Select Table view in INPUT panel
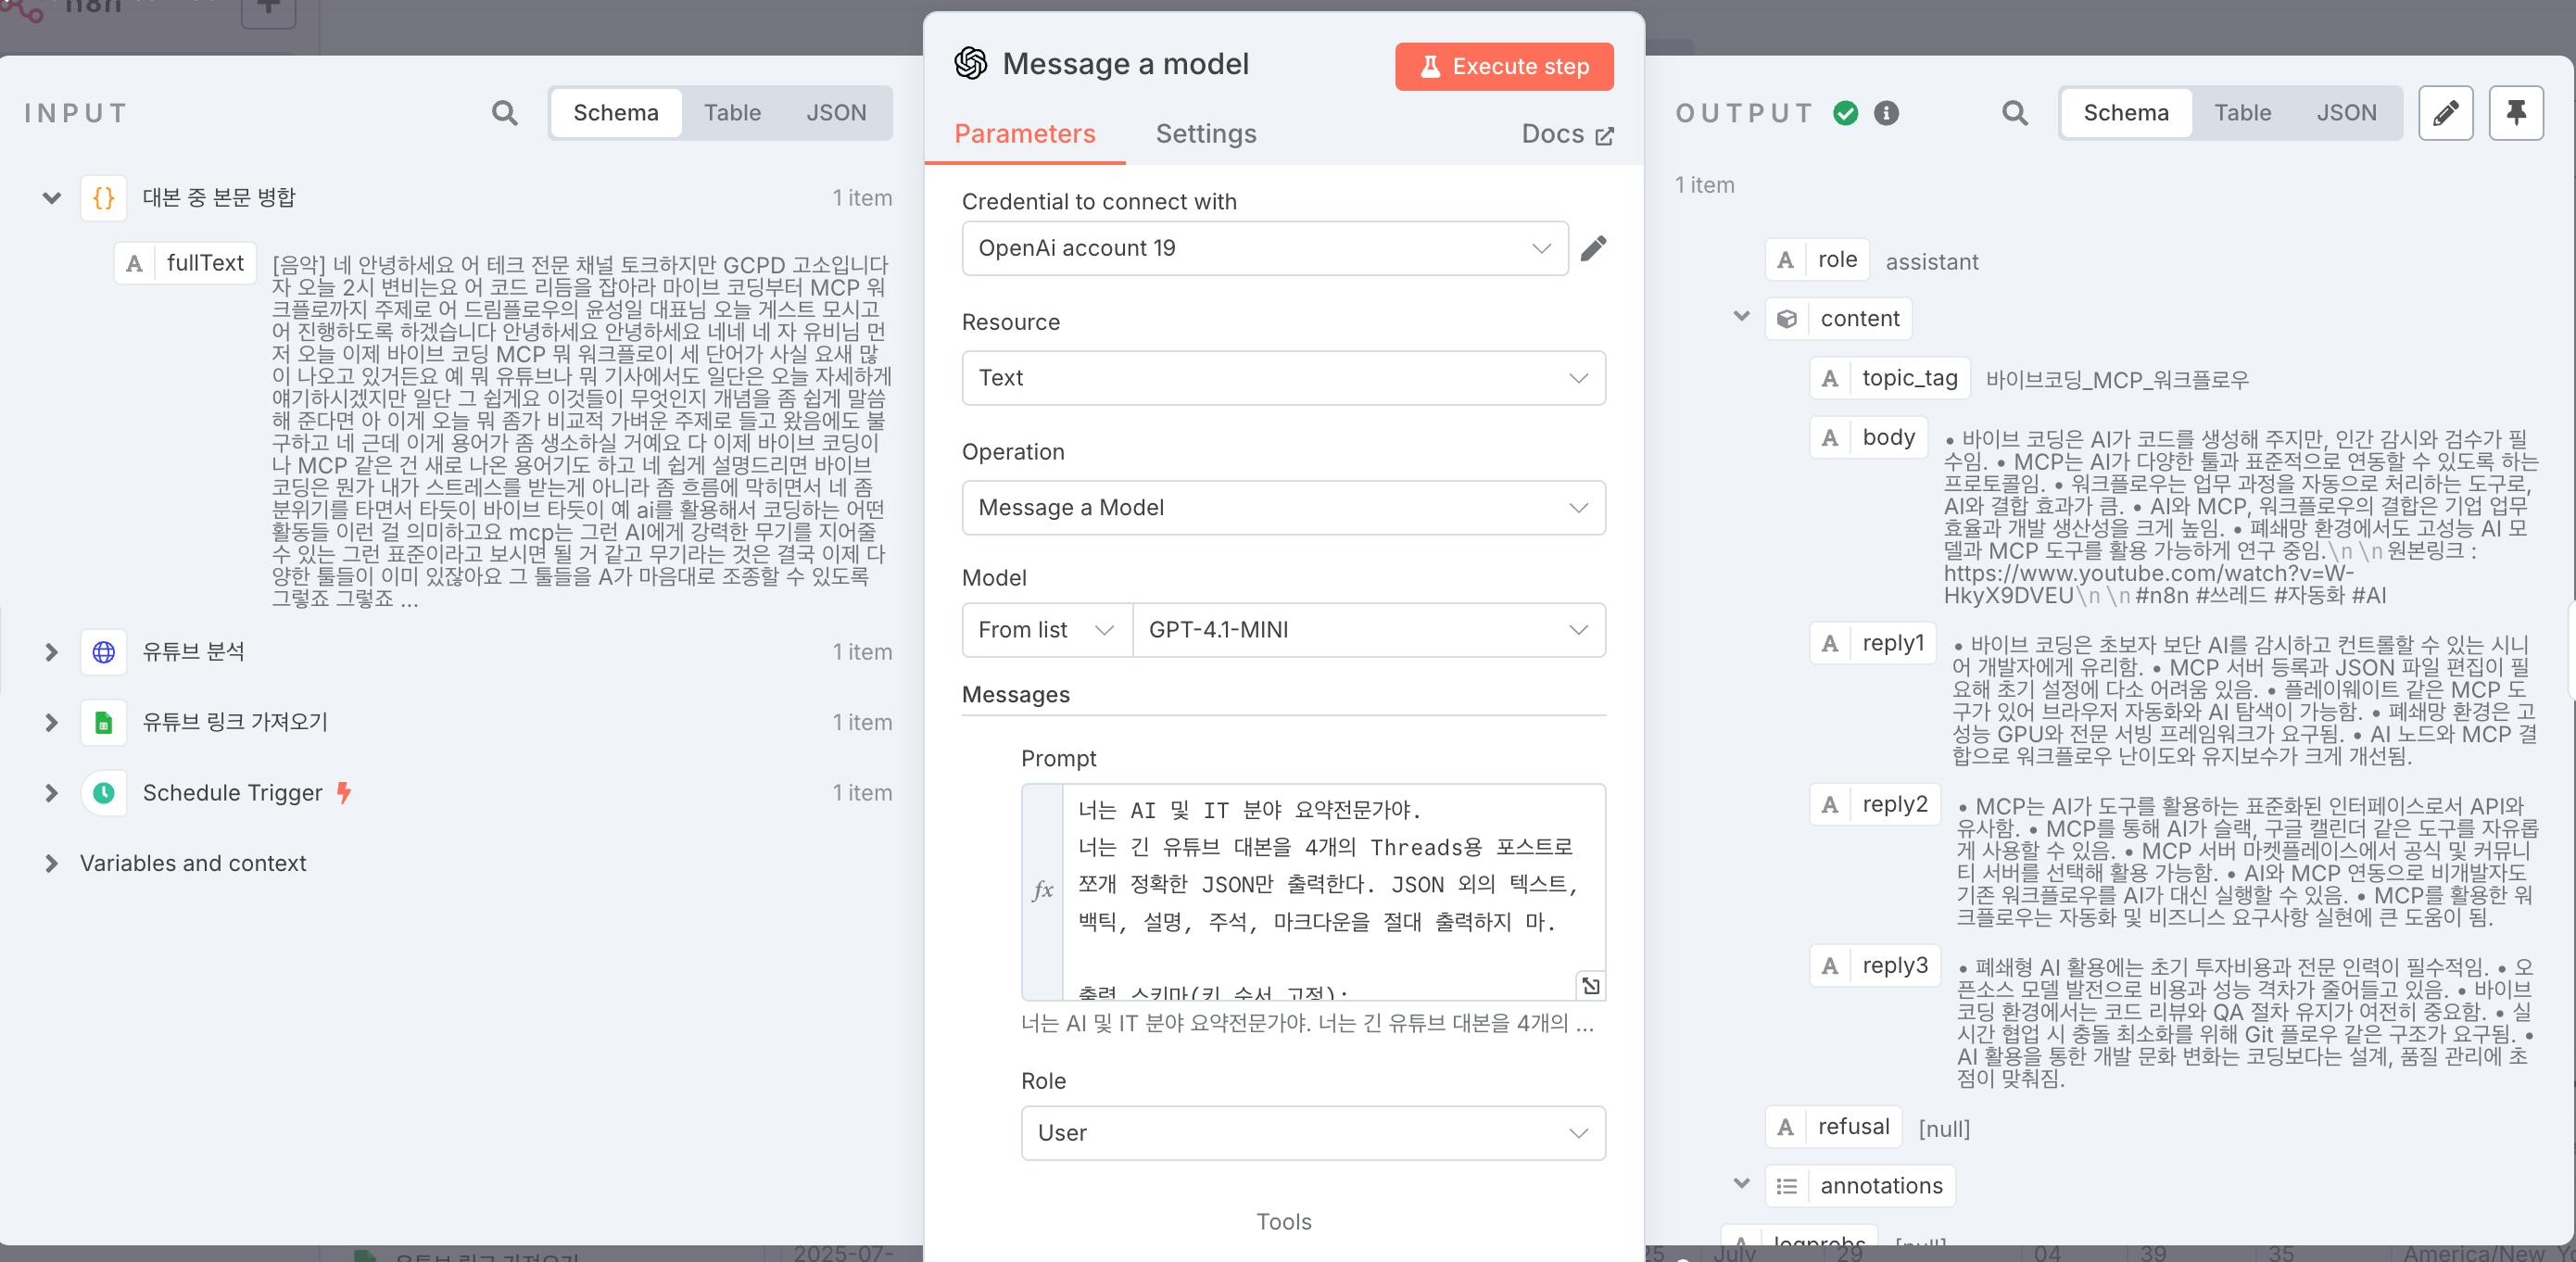The height and width of the screenshot is (1262, 2576). 732,113
